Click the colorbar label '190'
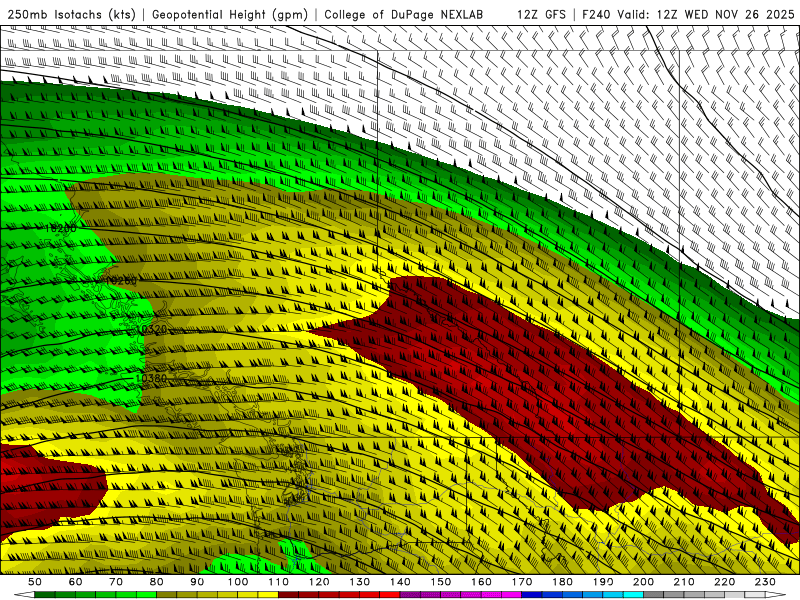This screenshot has height=600, width=800. pos(603,582)
